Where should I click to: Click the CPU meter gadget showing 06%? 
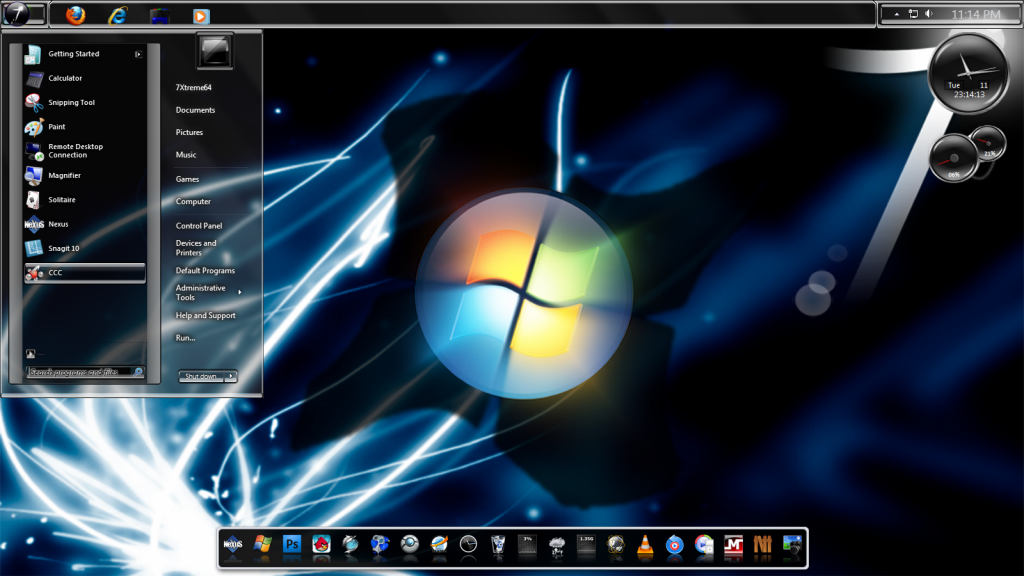pos(953,159)
